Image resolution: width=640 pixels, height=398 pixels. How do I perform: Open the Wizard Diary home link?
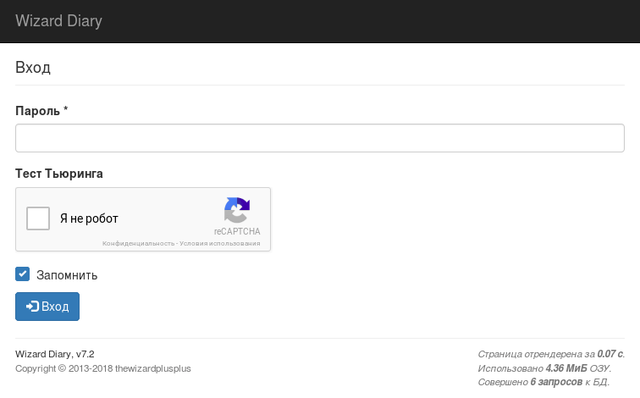tap(59, 21)
